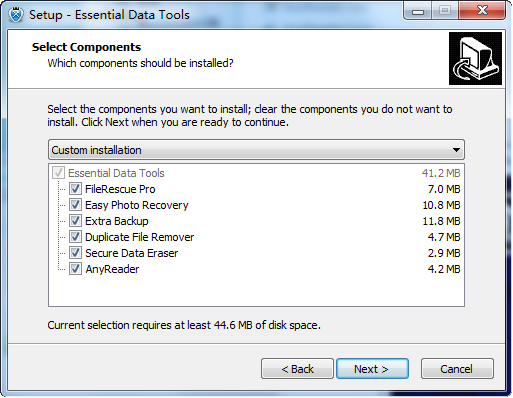This screenshot has height=398, width=513.
Task: Select the AnyReader list entry
Action: (112, 269)
